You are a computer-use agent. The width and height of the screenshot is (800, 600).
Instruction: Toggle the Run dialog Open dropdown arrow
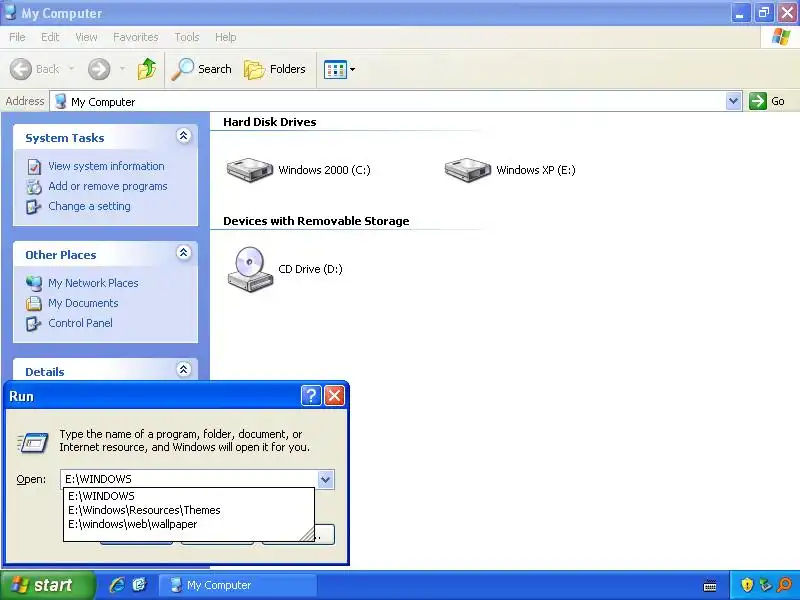326,480
